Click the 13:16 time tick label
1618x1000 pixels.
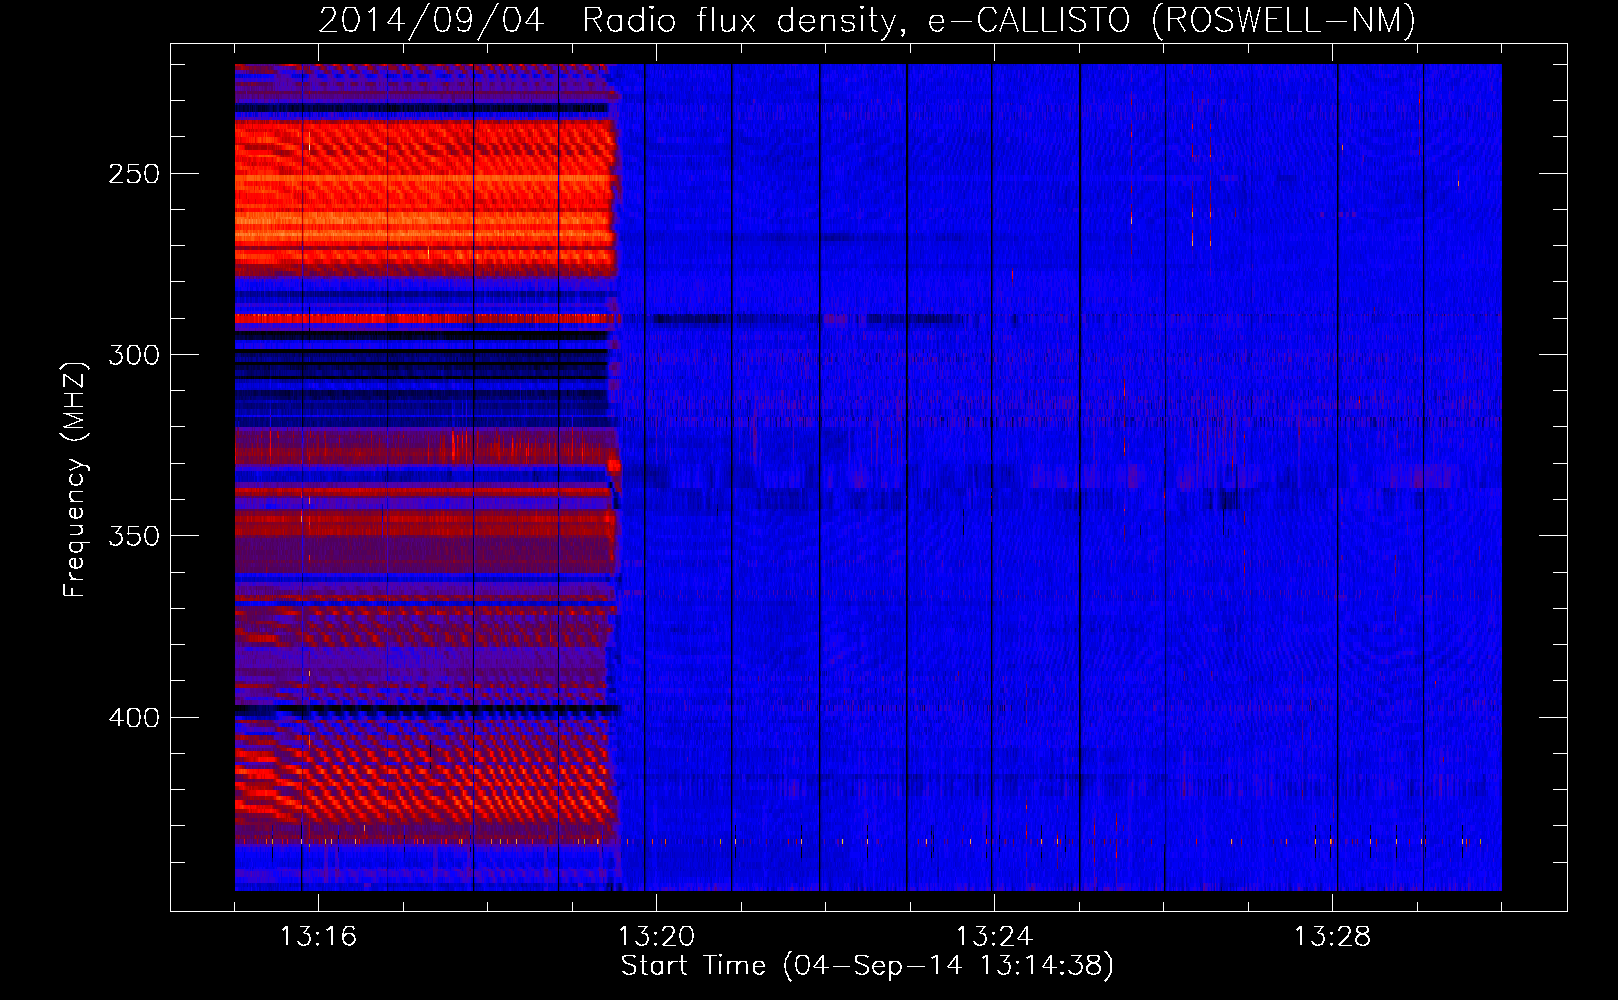point(318,937)
